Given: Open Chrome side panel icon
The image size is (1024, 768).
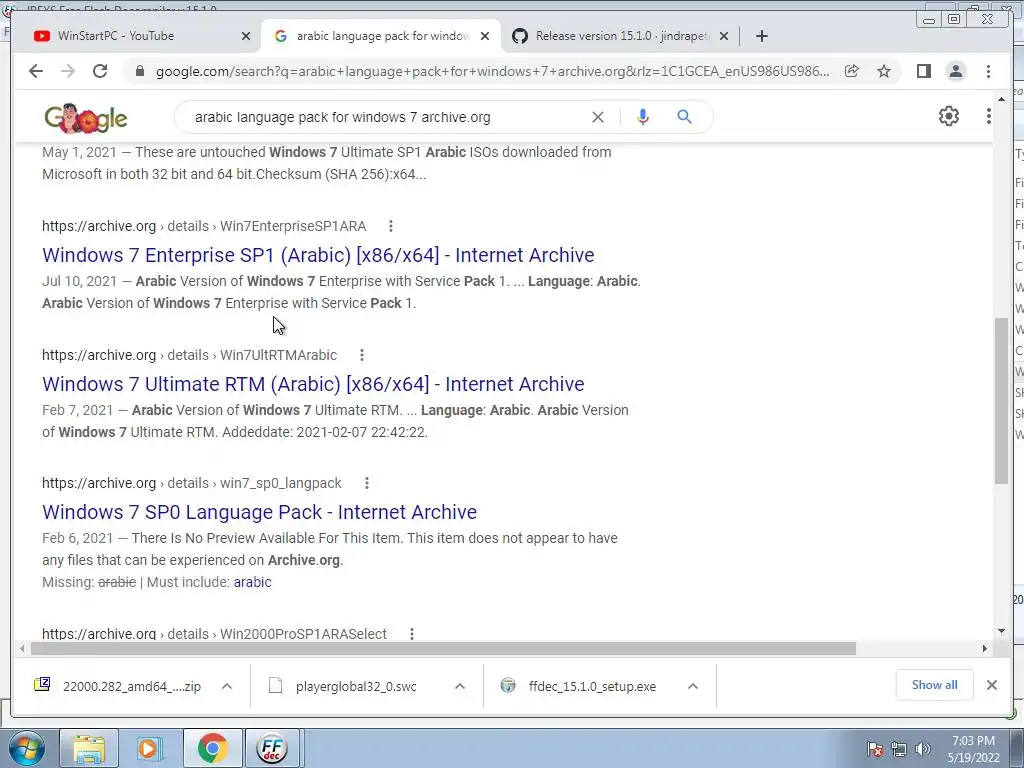Looking at the screenshot, I should [x=923, y=71].
